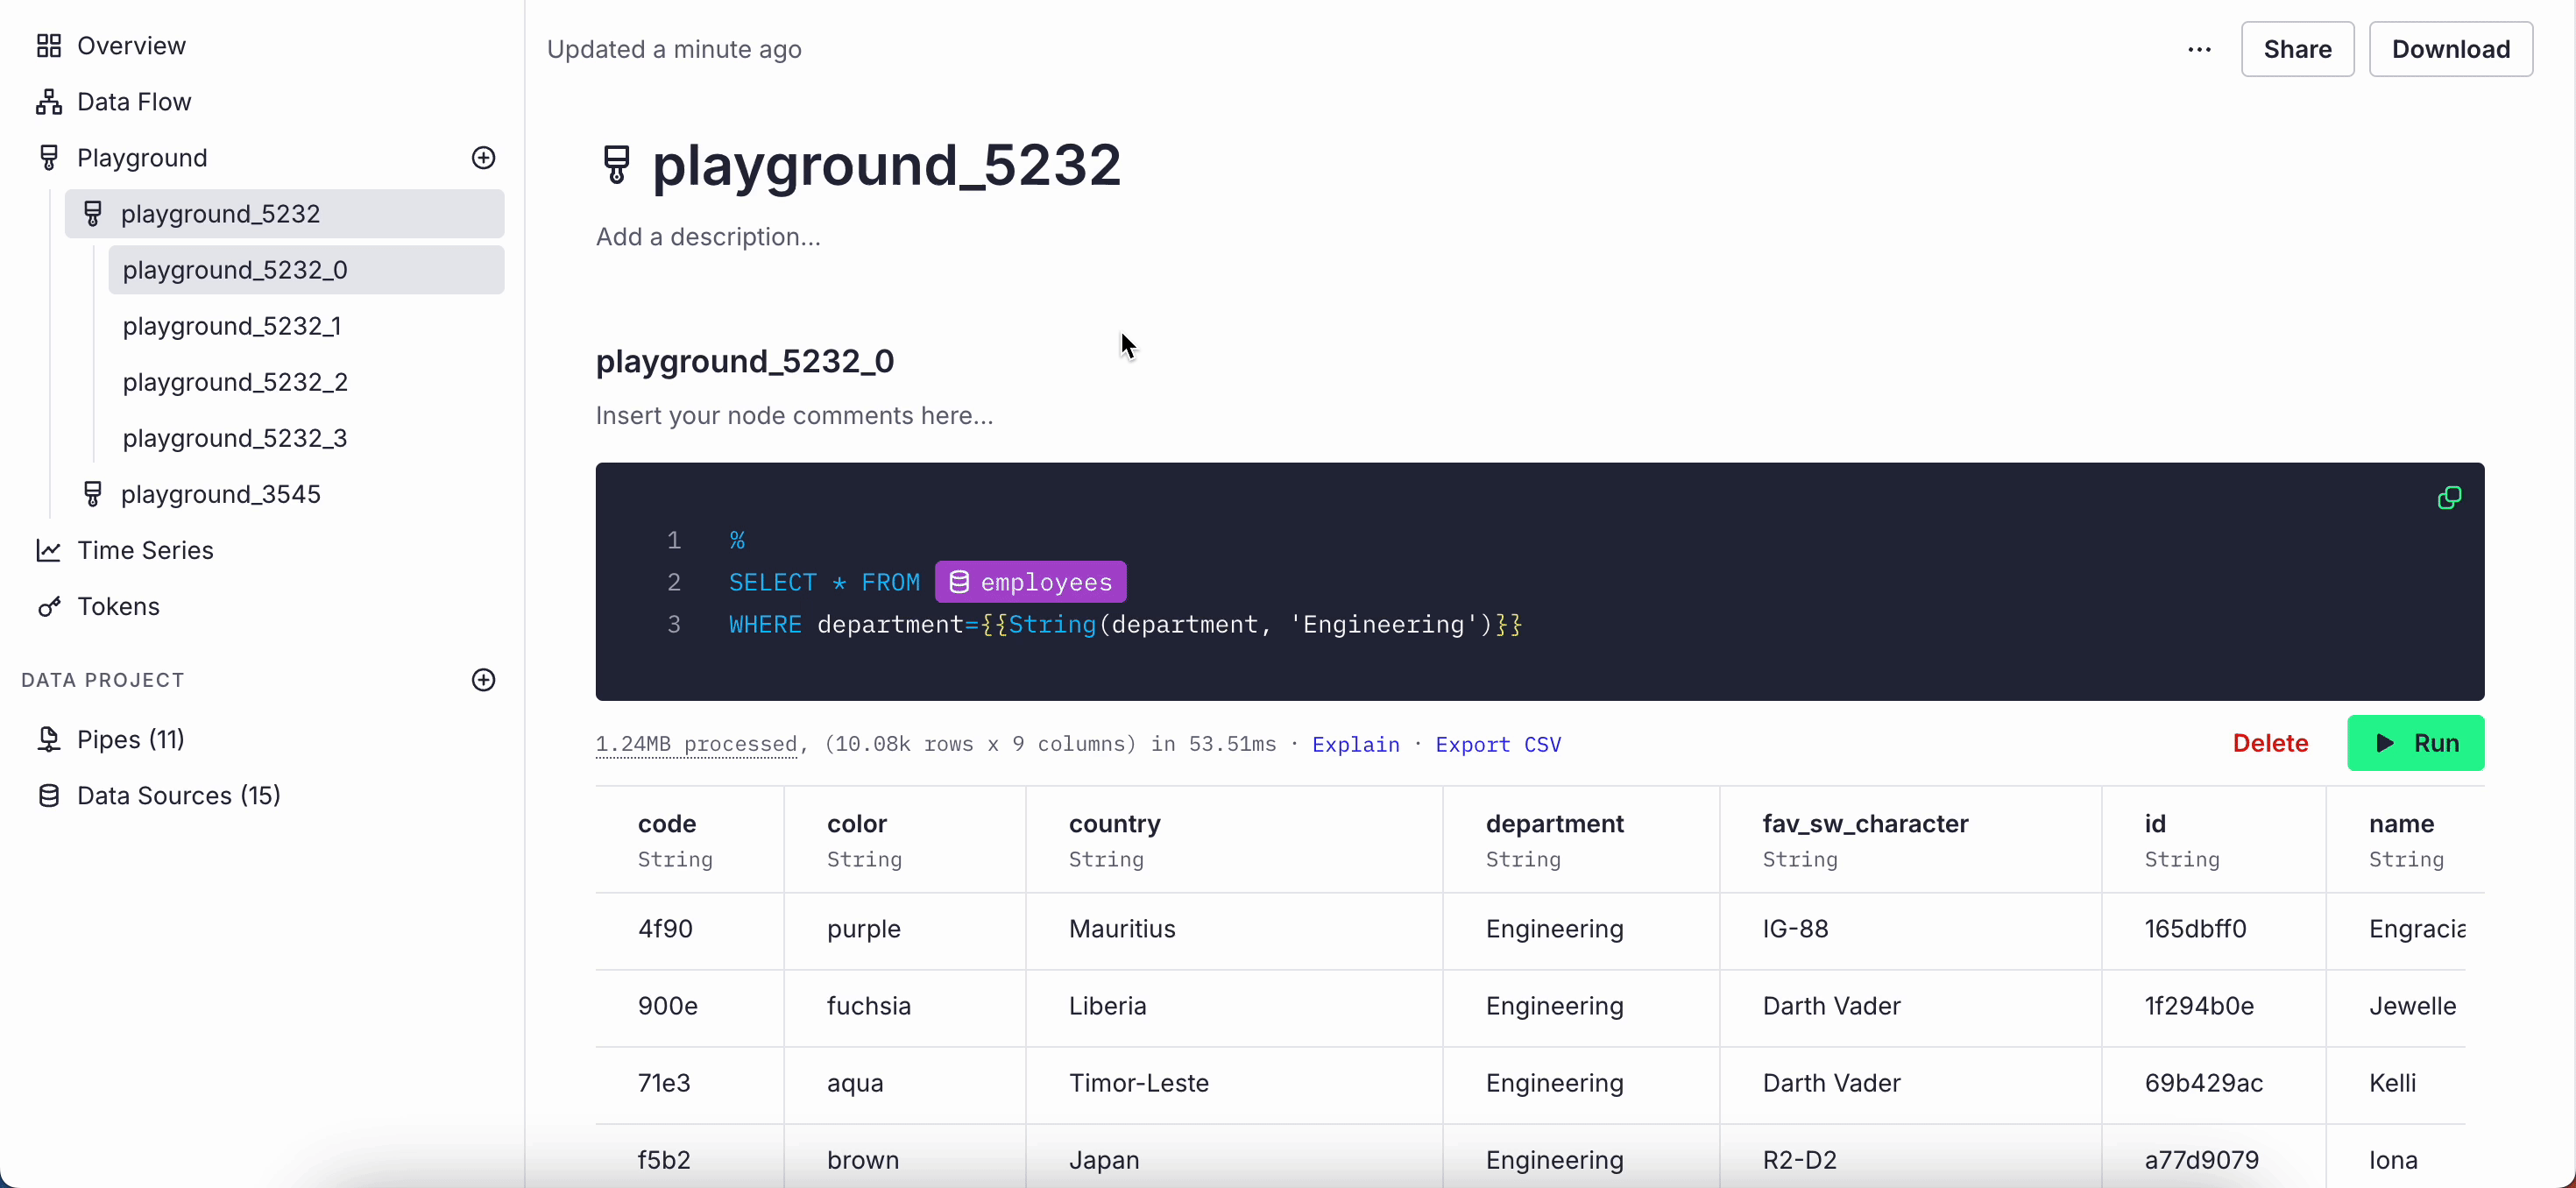Screen dimensions: 2576x1188
Task: Open playground_3545 in the sidebar
Action: click(x=220, y=494)
